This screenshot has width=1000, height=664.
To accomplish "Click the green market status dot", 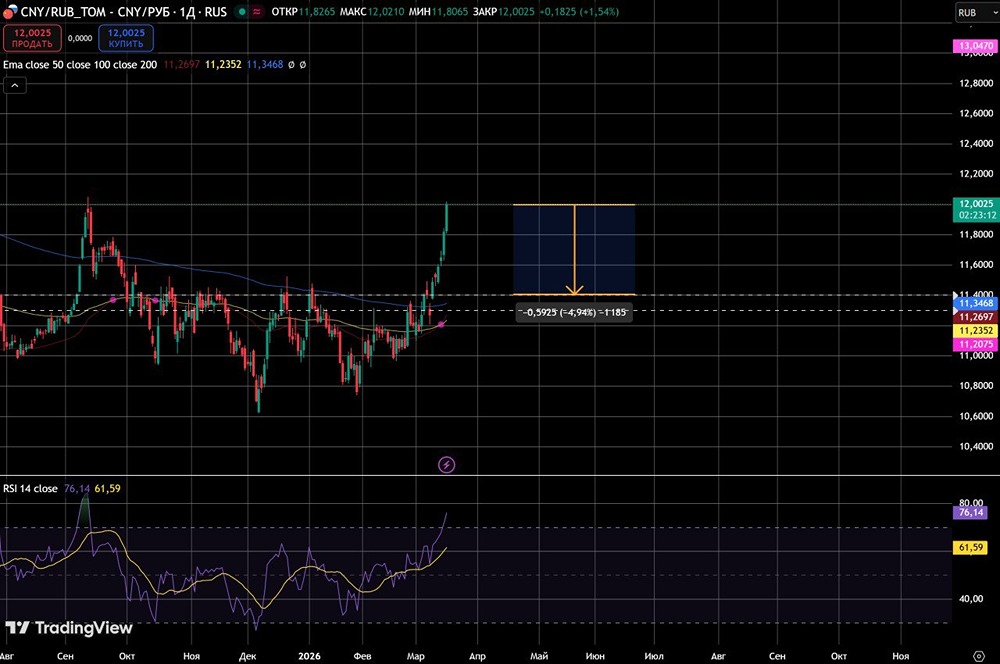I will click(242, 11).
